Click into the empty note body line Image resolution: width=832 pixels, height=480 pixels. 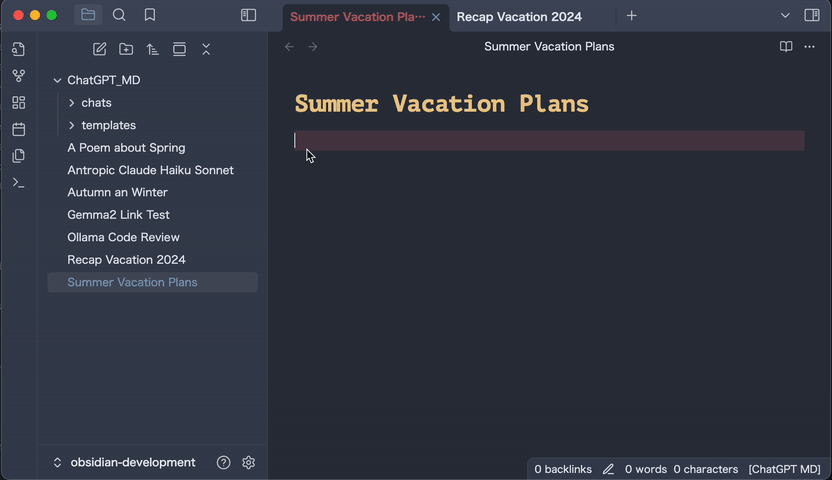[548, 141]
